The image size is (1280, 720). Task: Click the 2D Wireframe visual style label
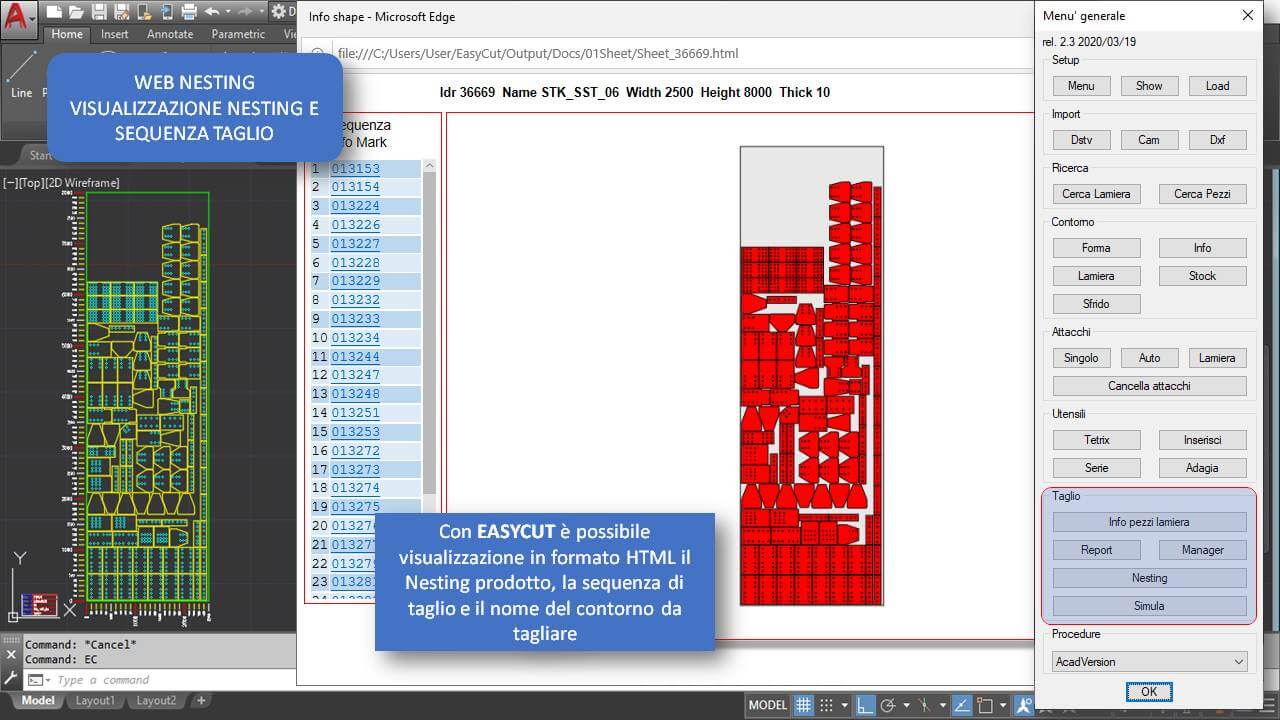pos(82,183)
